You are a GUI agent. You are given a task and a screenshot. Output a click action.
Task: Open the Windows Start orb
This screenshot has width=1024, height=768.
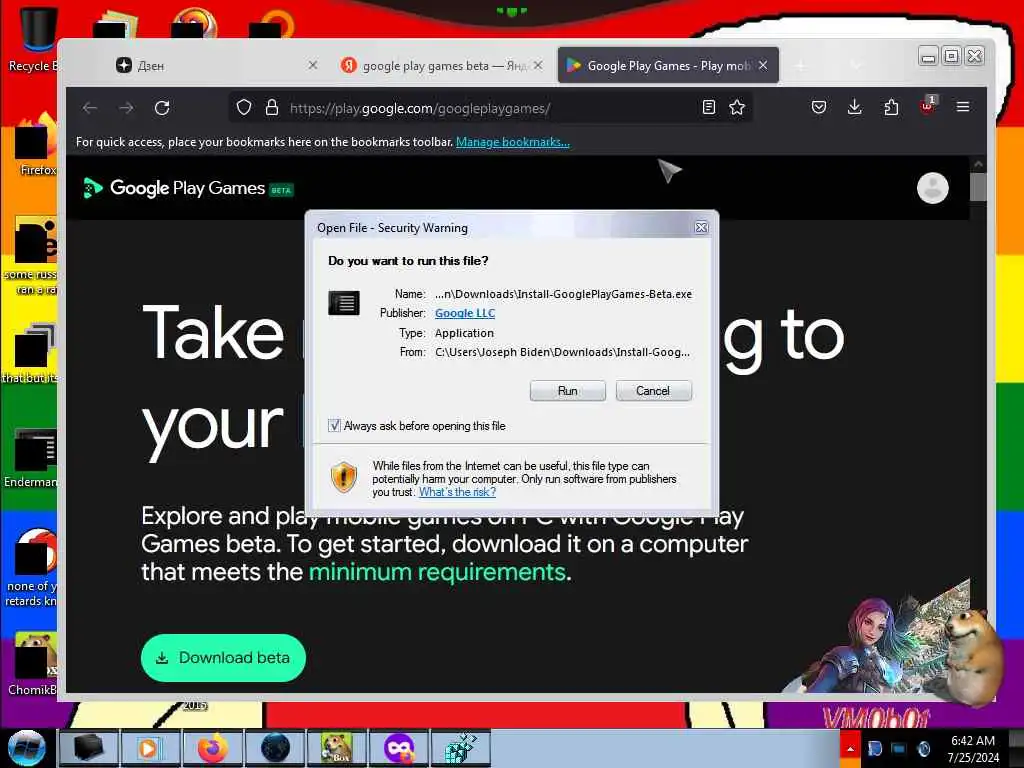click(27, 748)
